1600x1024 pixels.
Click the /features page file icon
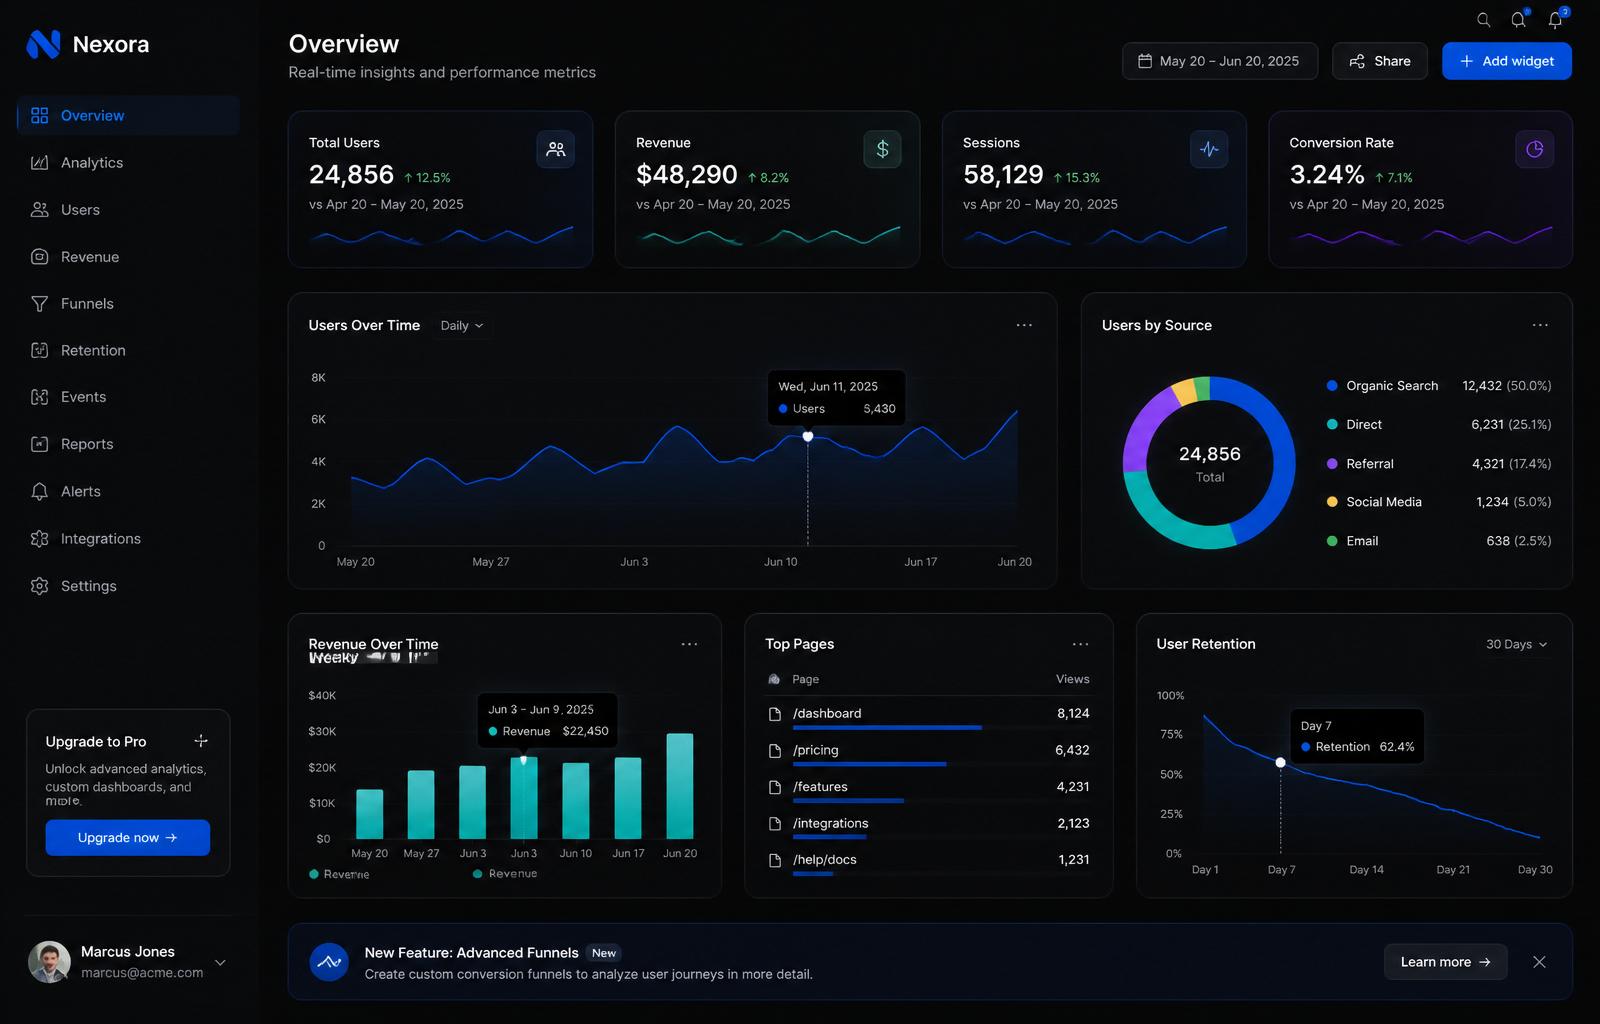pyautogui.click(x=774, y=787)
